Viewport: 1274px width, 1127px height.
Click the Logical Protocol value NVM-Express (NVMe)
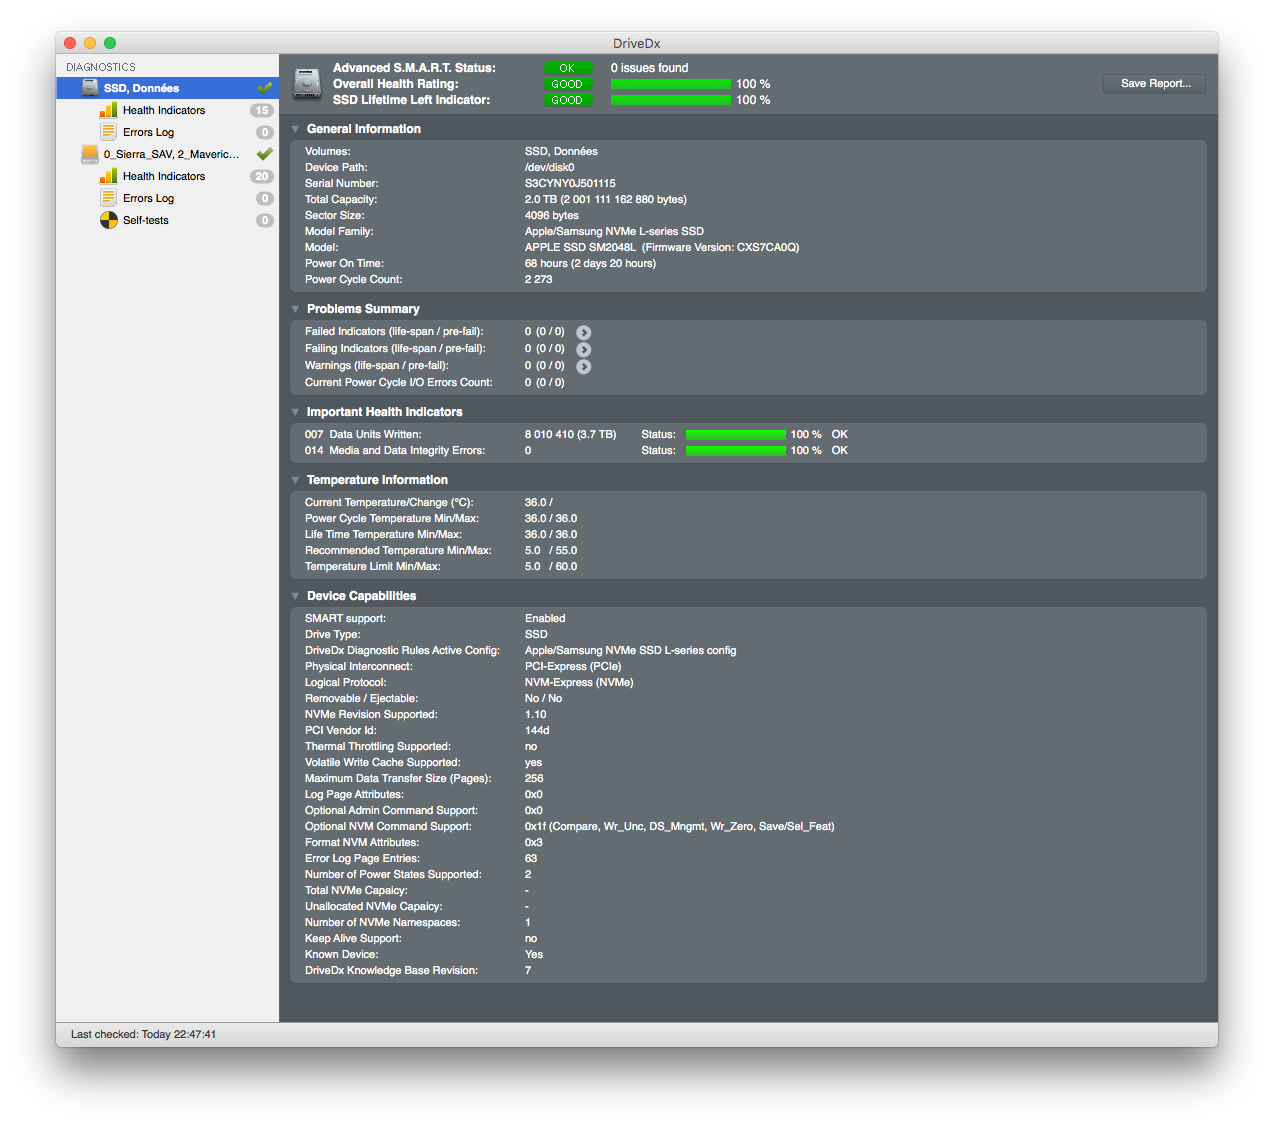tap(579, 682)
